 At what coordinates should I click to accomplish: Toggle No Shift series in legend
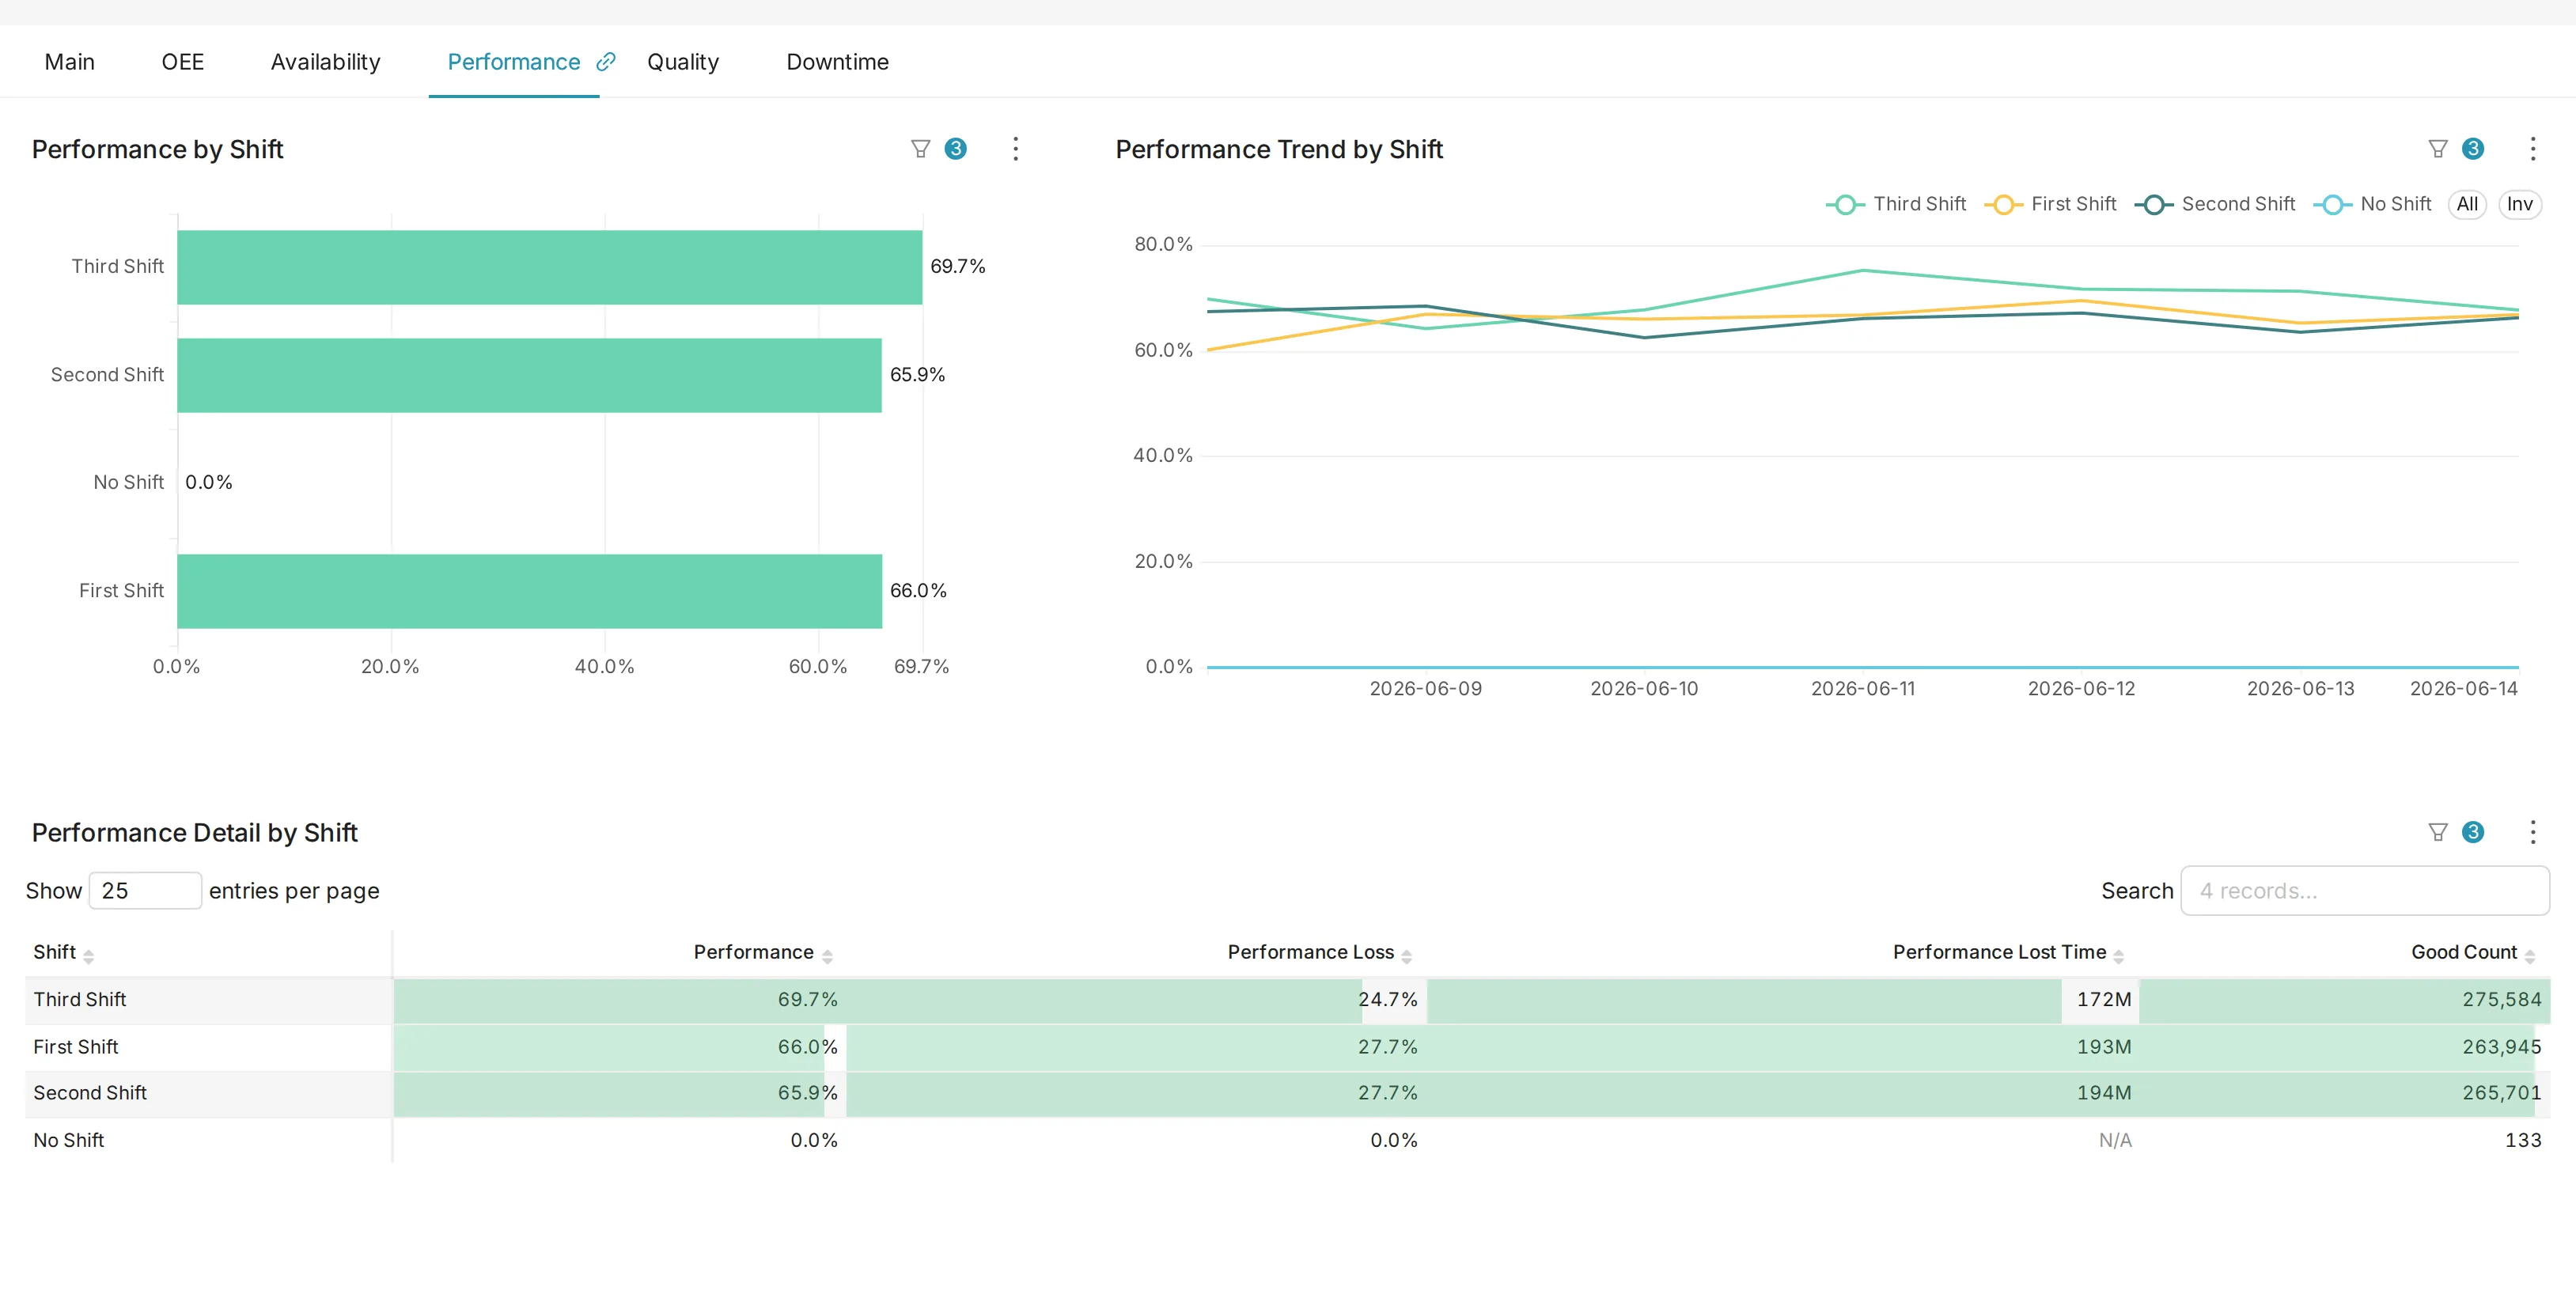(x=2372, y=204)
